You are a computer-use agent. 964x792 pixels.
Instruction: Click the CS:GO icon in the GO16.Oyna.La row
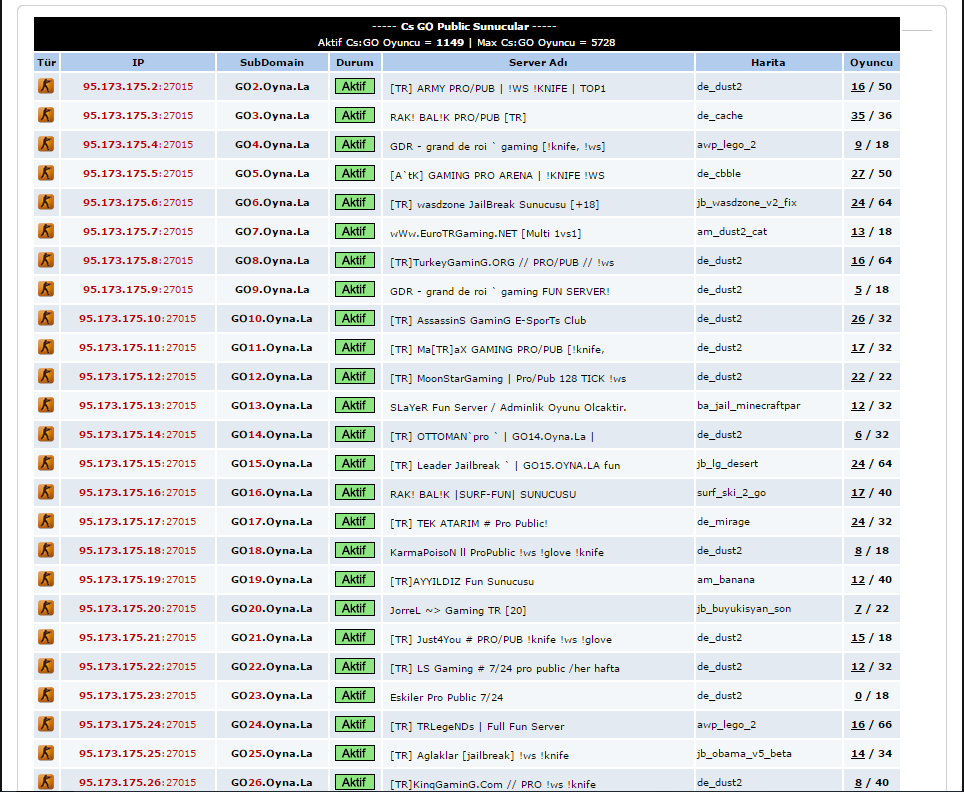coord(46,492)
